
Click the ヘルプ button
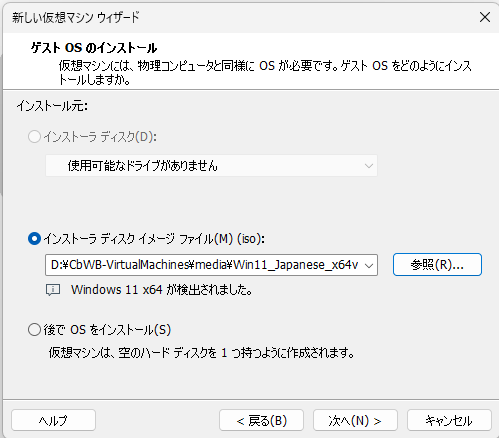click(53, 420)
